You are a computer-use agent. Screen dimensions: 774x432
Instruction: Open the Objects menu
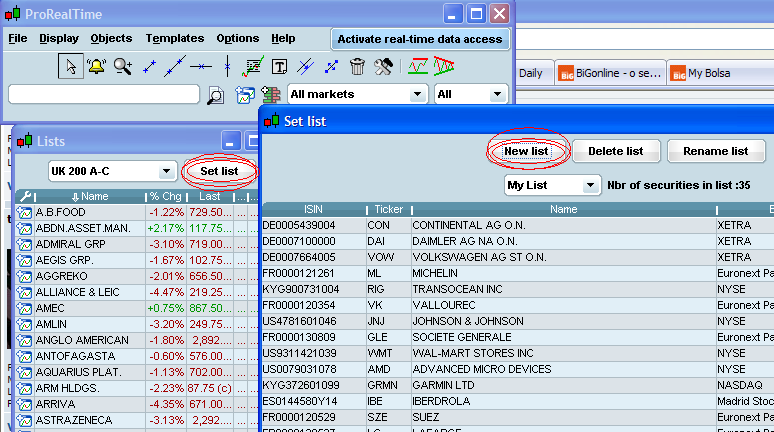pyautogui.click(x=111, y=39)
